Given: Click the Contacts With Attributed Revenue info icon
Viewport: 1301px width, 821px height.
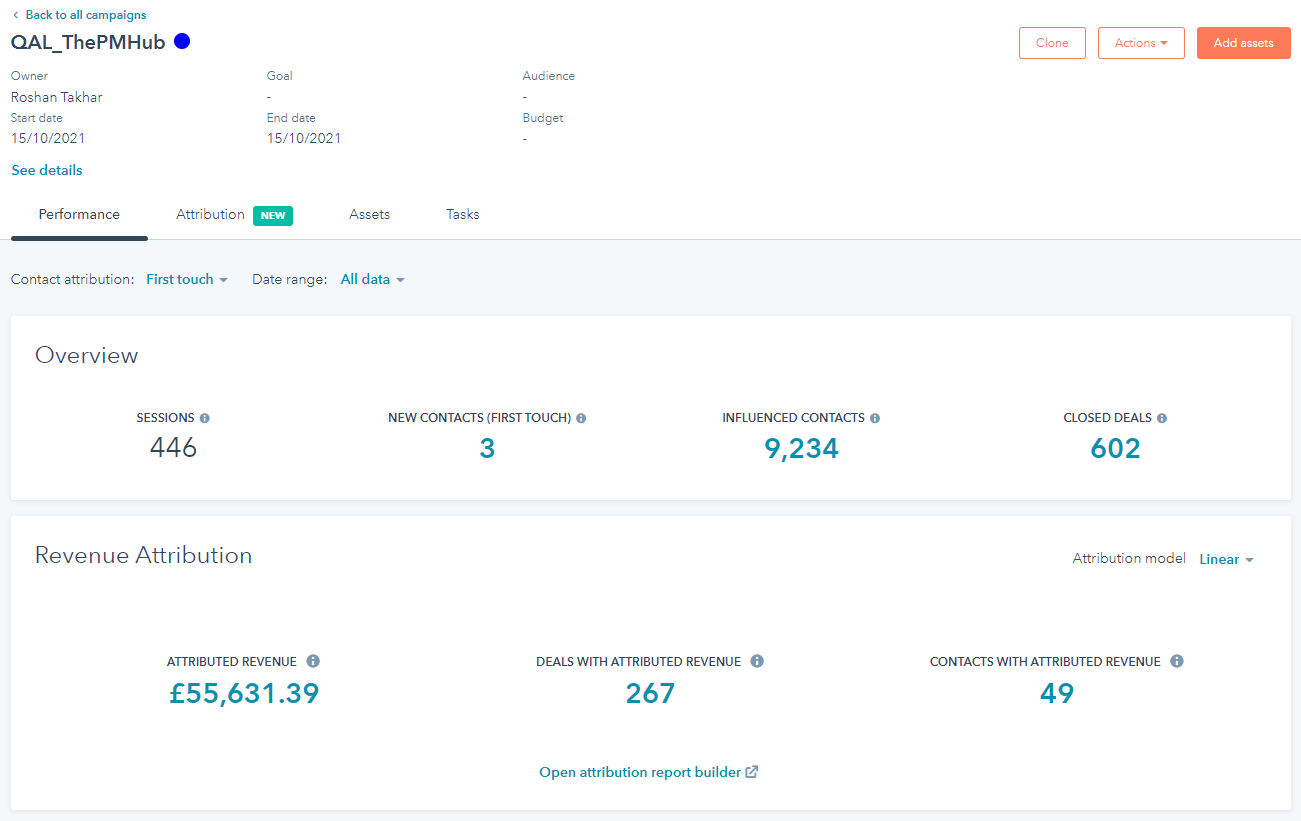Looking at the screenshot, I should (1177, 661).
